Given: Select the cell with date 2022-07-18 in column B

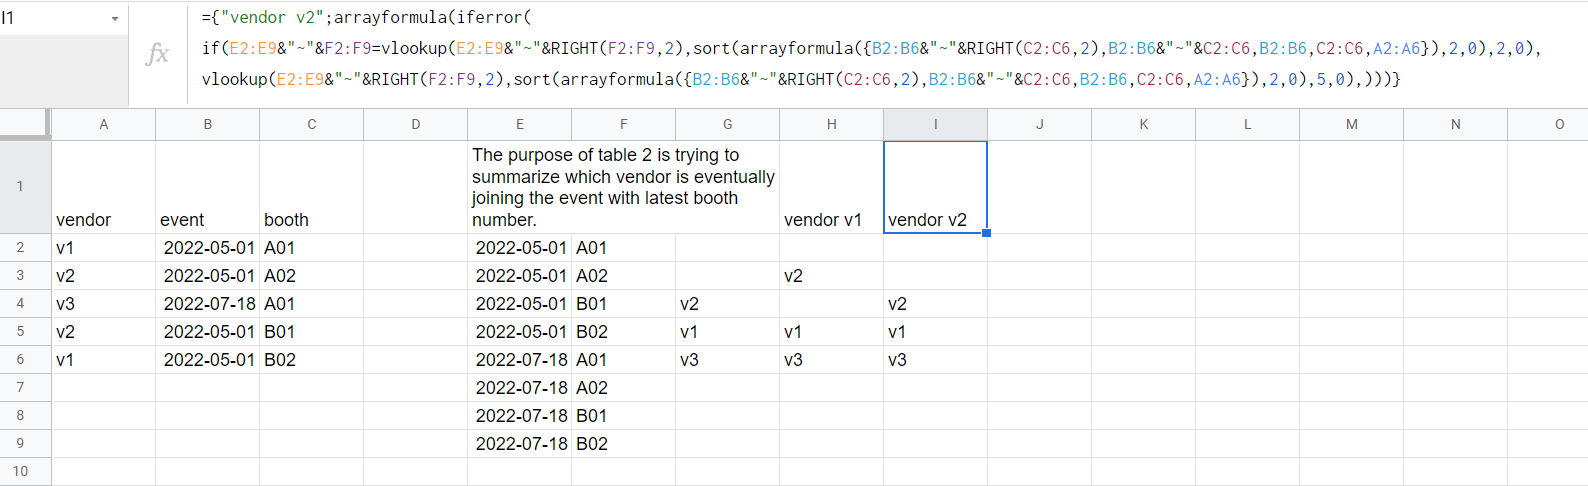Looking at the screenshot, I should [x=208, y=303].
